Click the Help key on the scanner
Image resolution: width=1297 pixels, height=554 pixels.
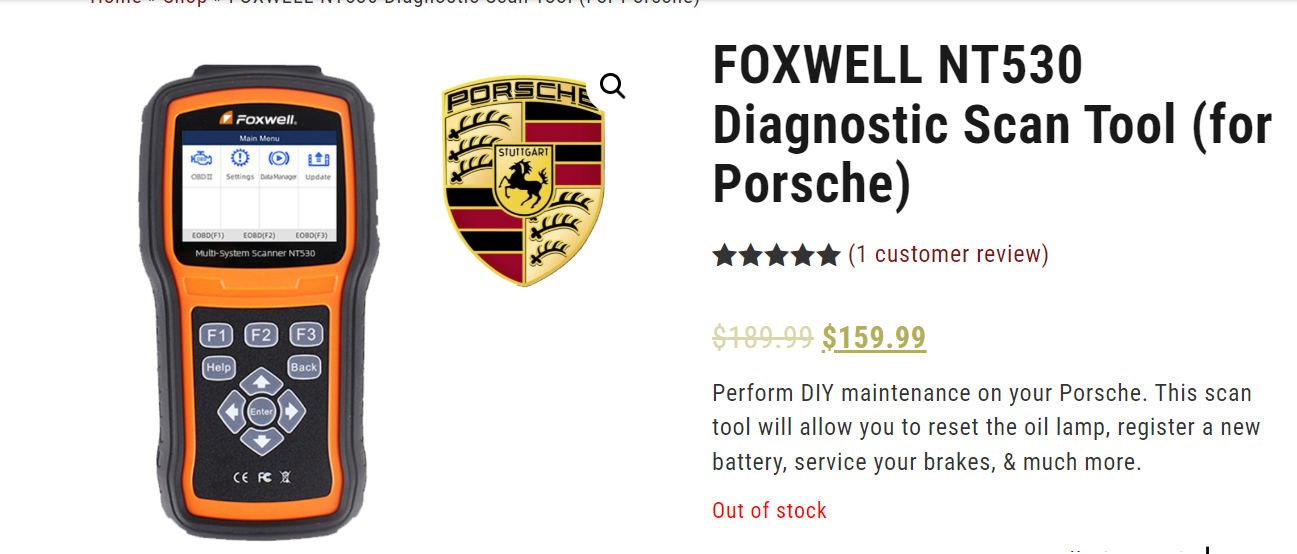click(x=218, y=367)
